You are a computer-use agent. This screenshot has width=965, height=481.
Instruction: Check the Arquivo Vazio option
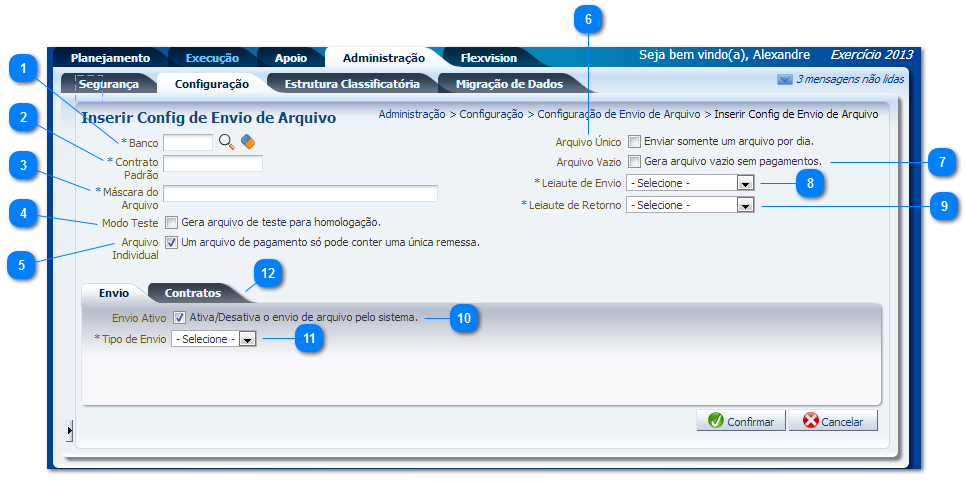point(634,162)
